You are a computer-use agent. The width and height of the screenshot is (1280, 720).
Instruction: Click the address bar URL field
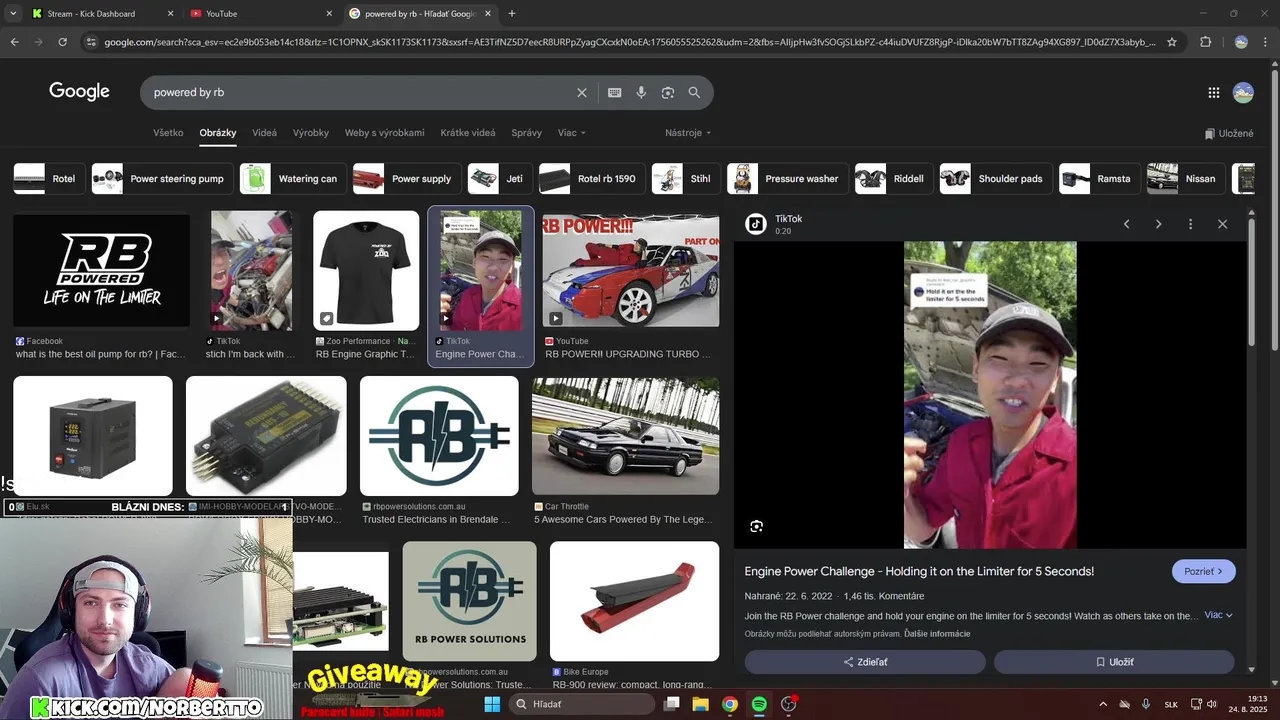click(x=630, y=42)
